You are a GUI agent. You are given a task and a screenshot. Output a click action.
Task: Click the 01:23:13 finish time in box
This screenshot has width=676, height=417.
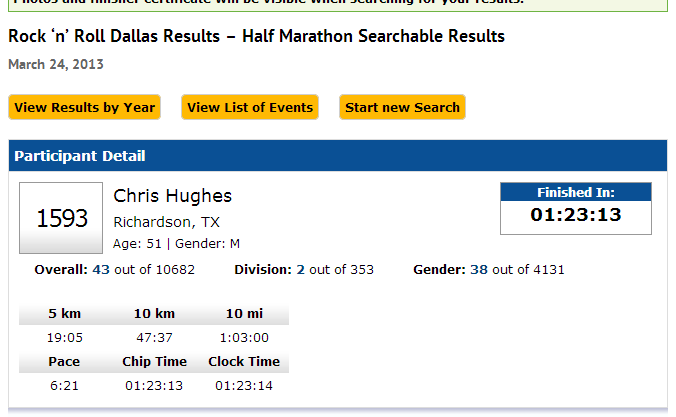click(576, 215)
